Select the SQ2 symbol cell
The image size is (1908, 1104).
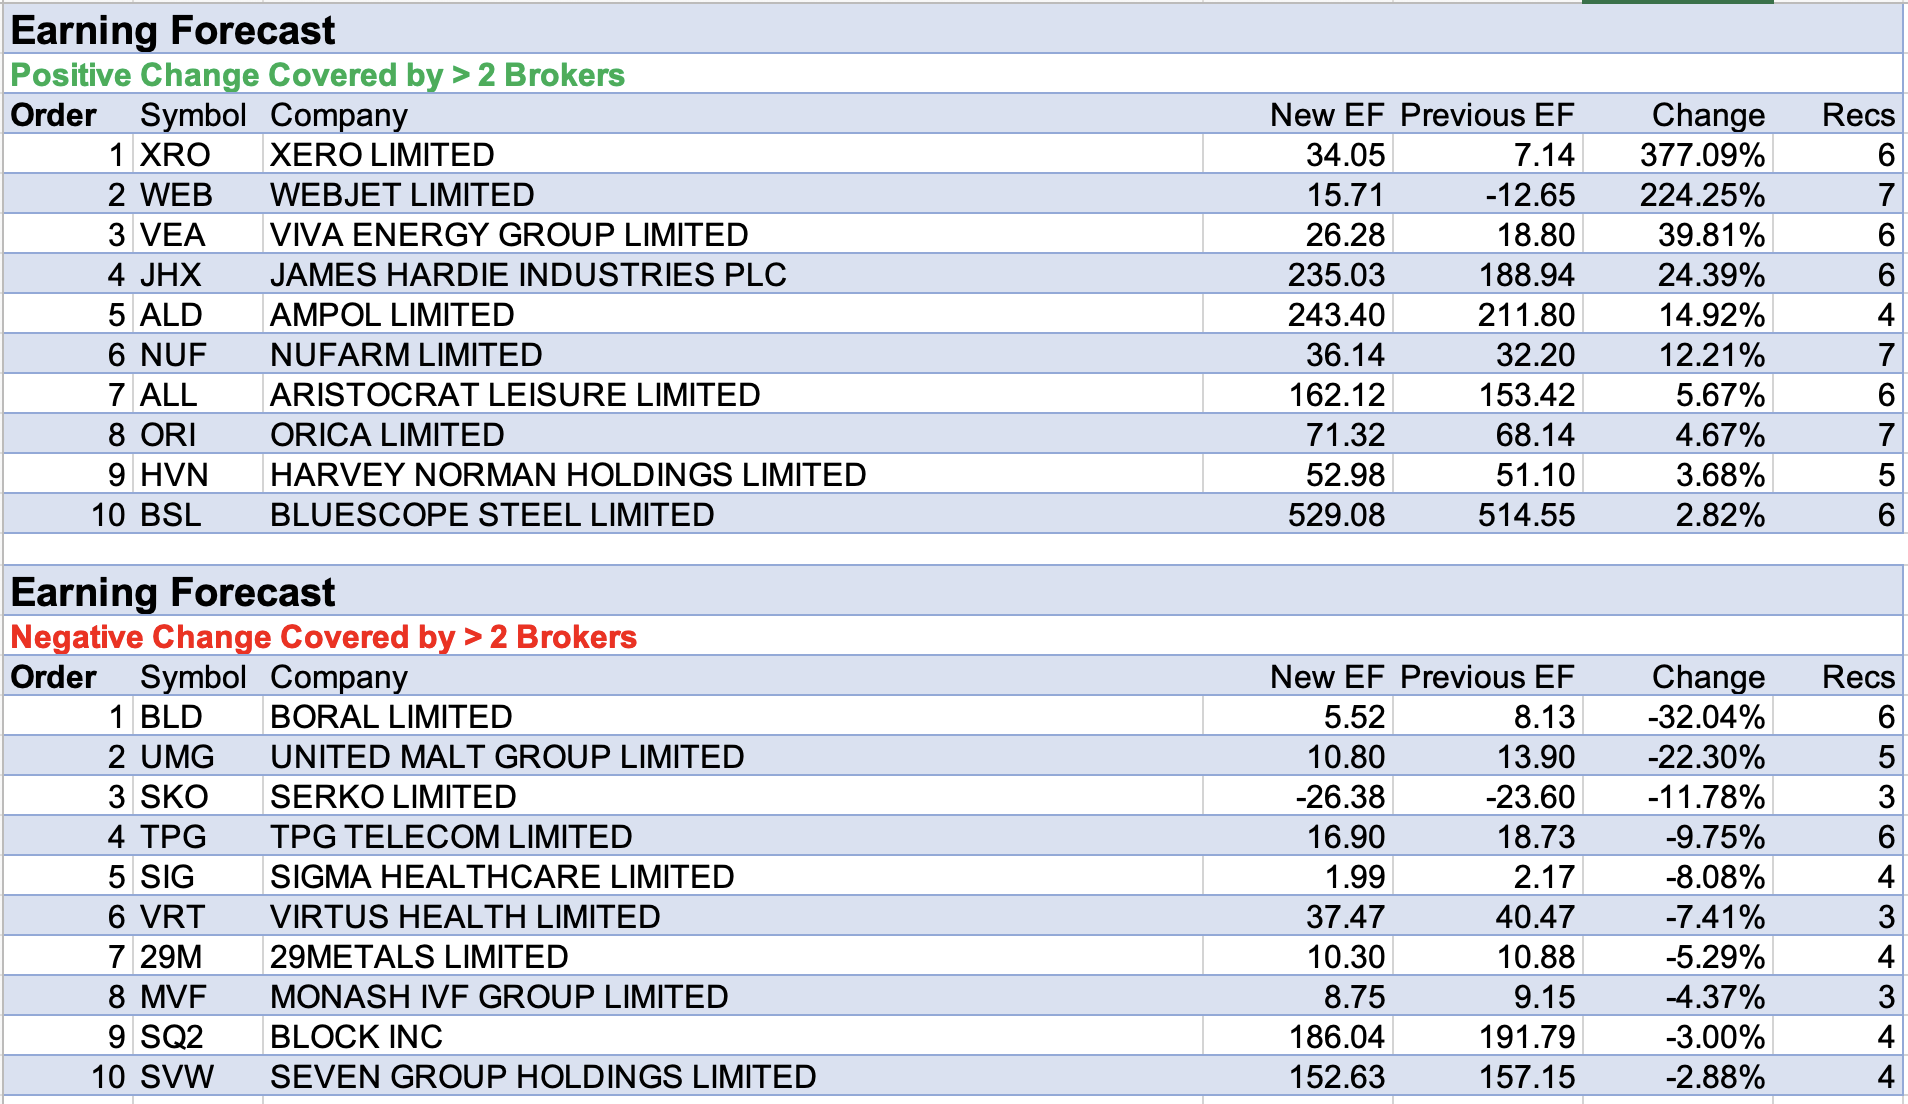[172, 1037]
